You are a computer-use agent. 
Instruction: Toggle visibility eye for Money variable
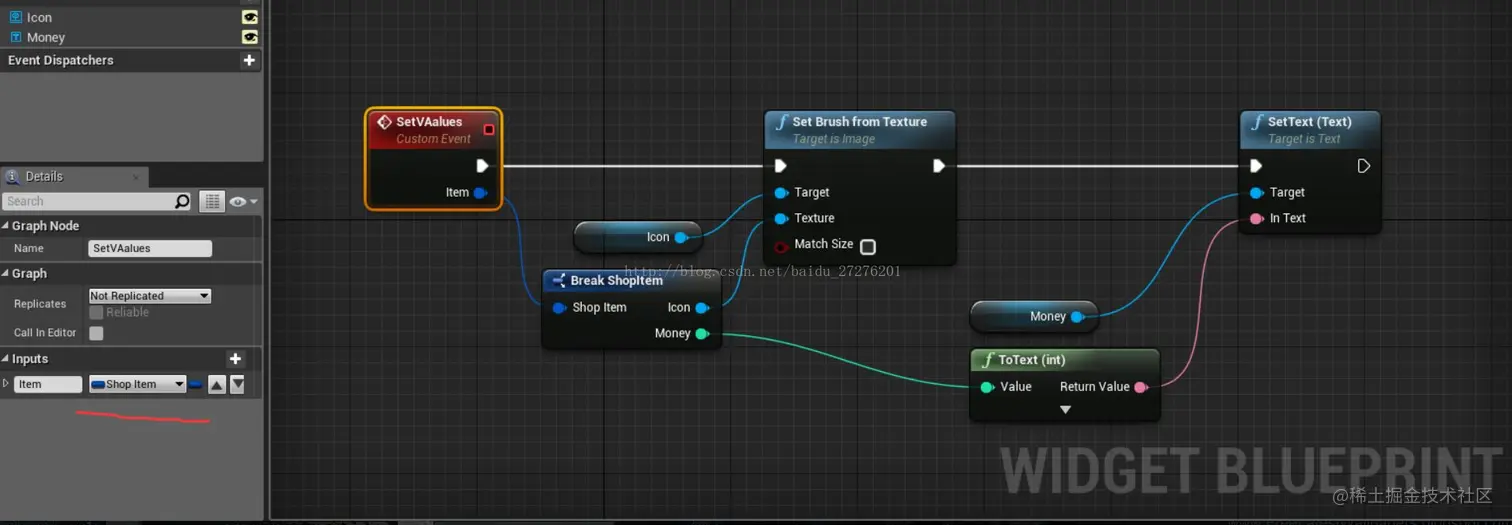(250, 37)
